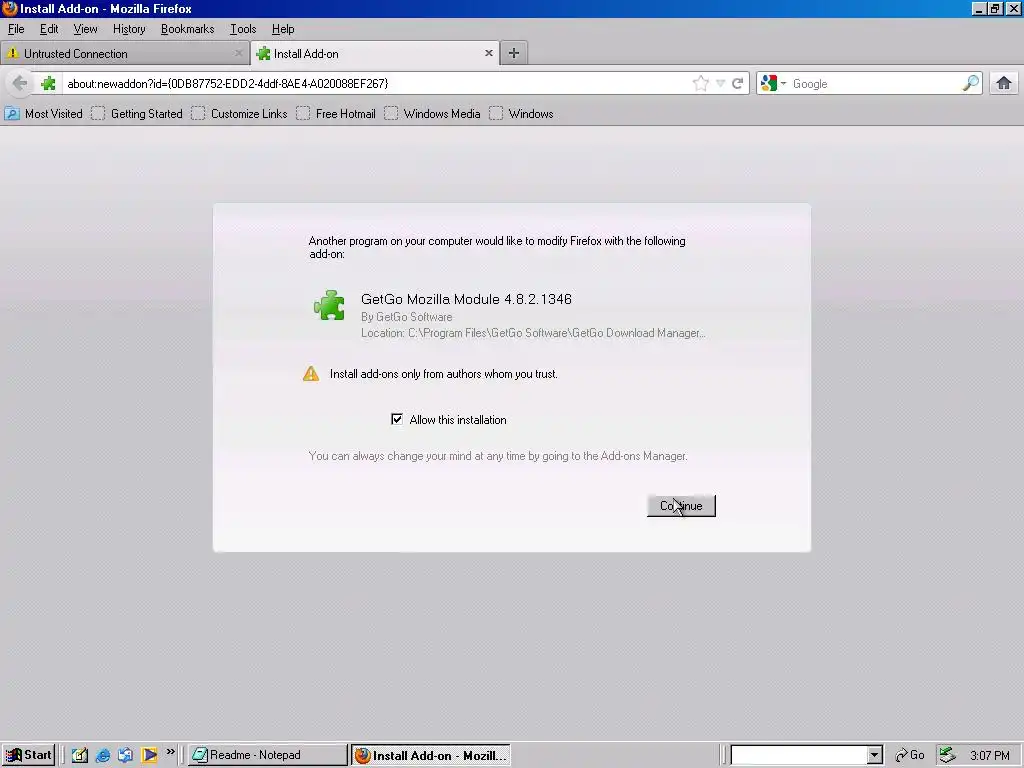
Task: Click the GetGo add-on puzzle piece icon
Action: 329,305
